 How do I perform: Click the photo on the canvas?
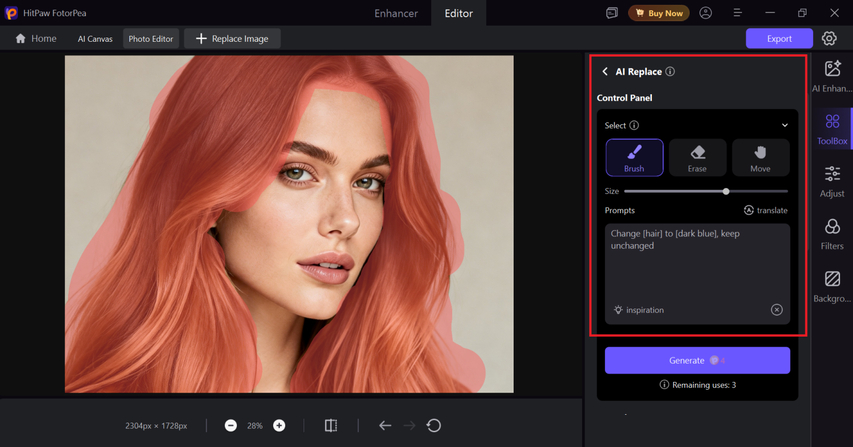[289, 224]
